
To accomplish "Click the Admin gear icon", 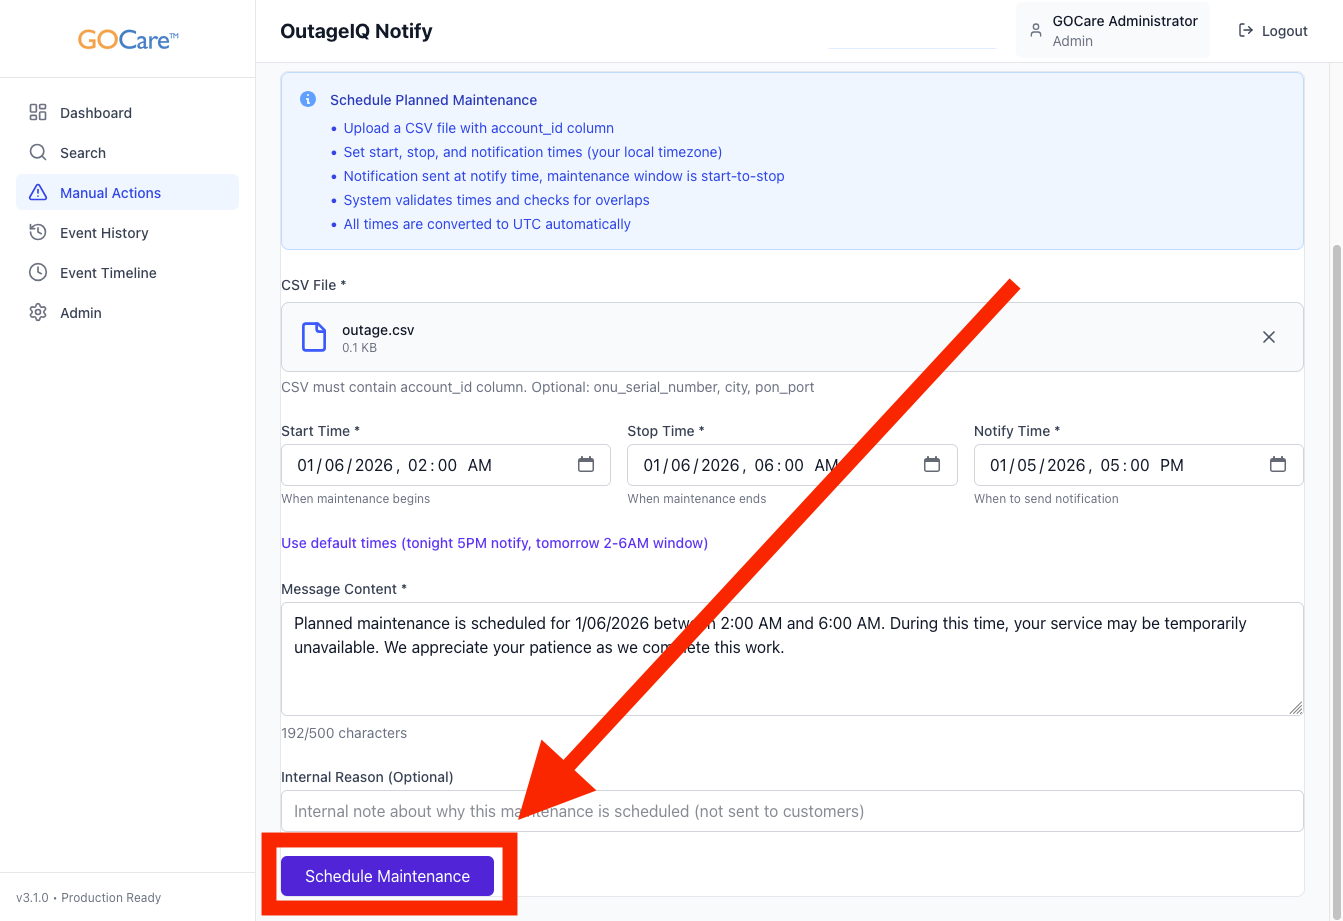I will click(x=38, y=313).
